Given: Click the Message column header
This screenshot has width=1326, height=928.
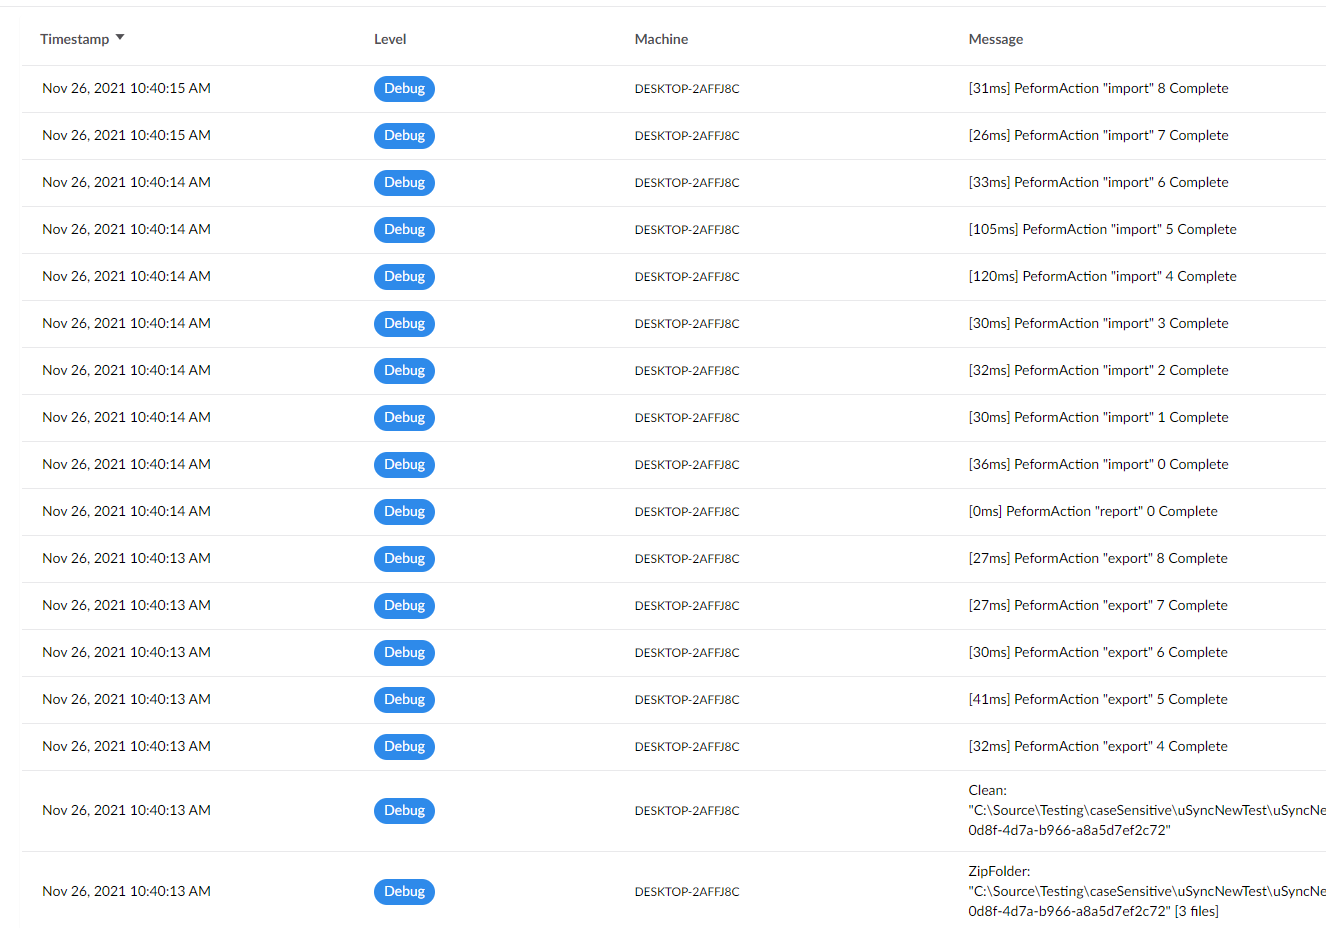Looking at the screenshot, I should pyautogui.click(x=995, y=39).
